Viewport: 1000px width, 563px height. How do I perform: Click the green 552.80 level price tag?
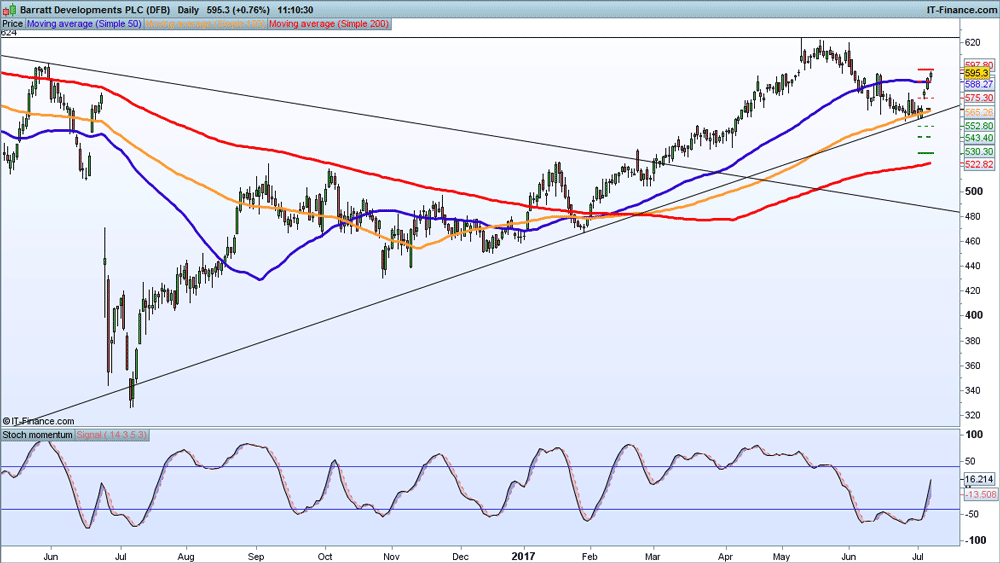[978, 126]
